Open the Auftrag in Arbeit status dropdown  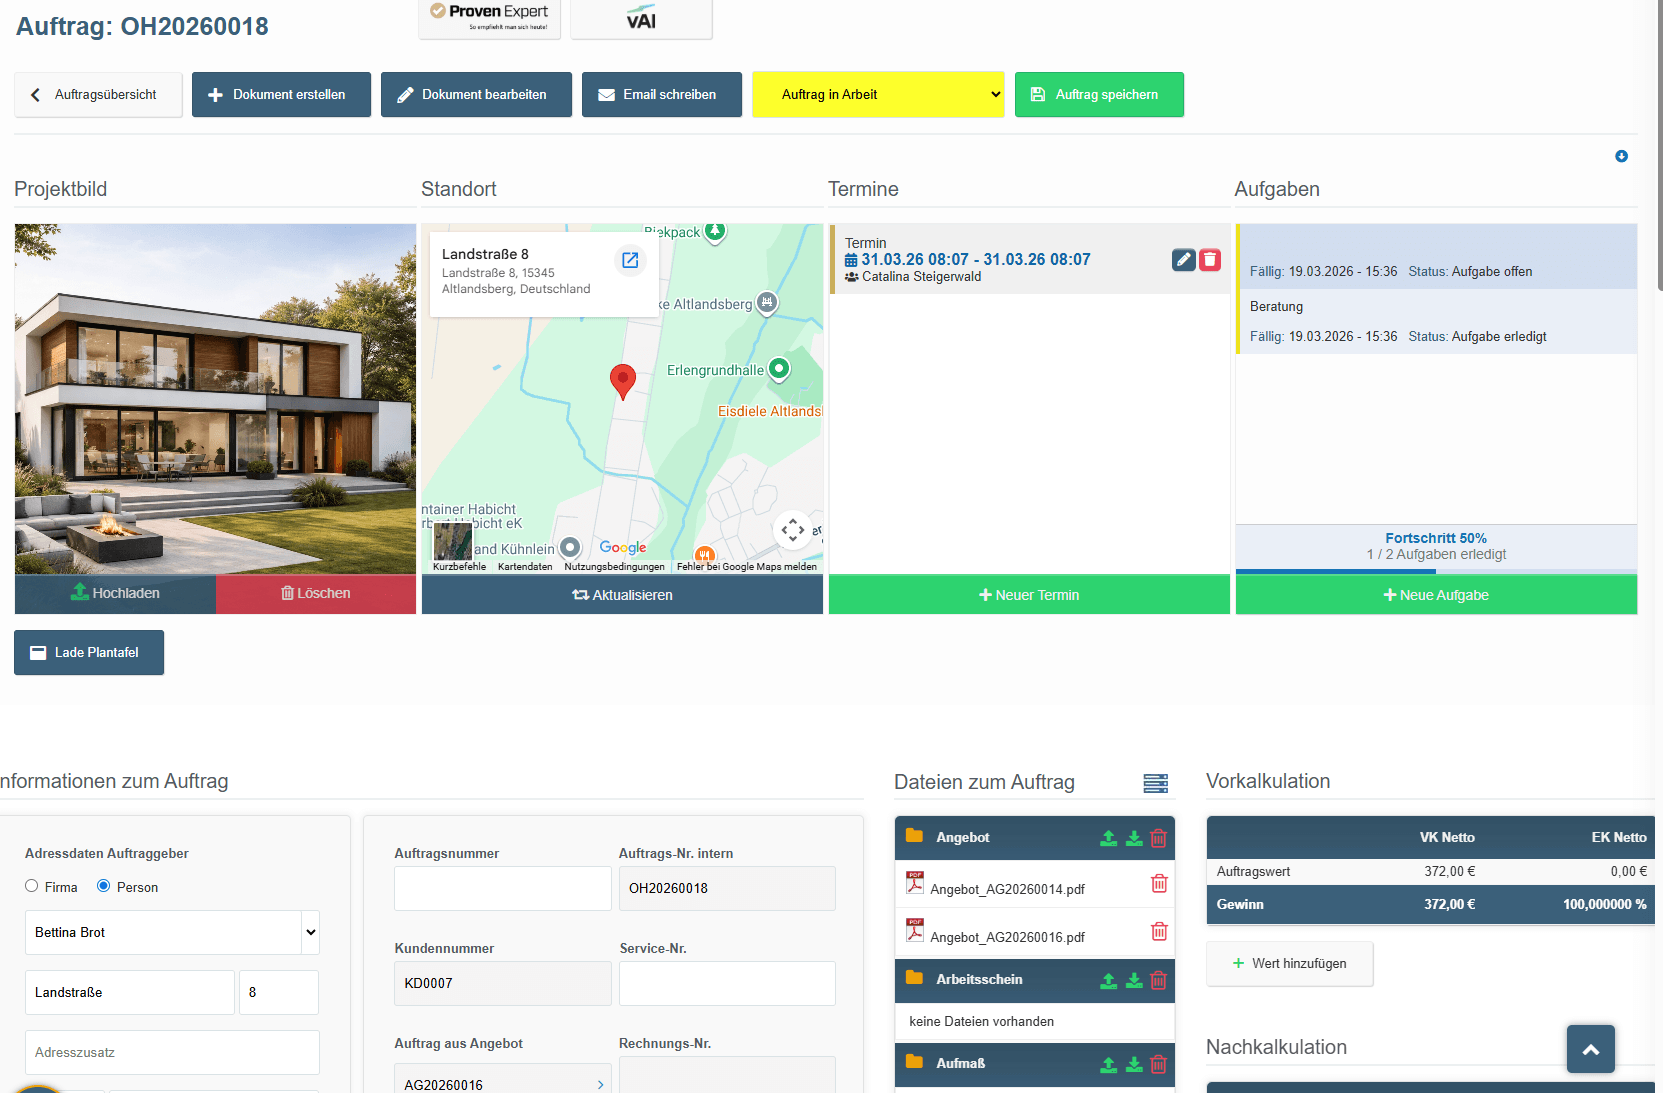point(878,95)
